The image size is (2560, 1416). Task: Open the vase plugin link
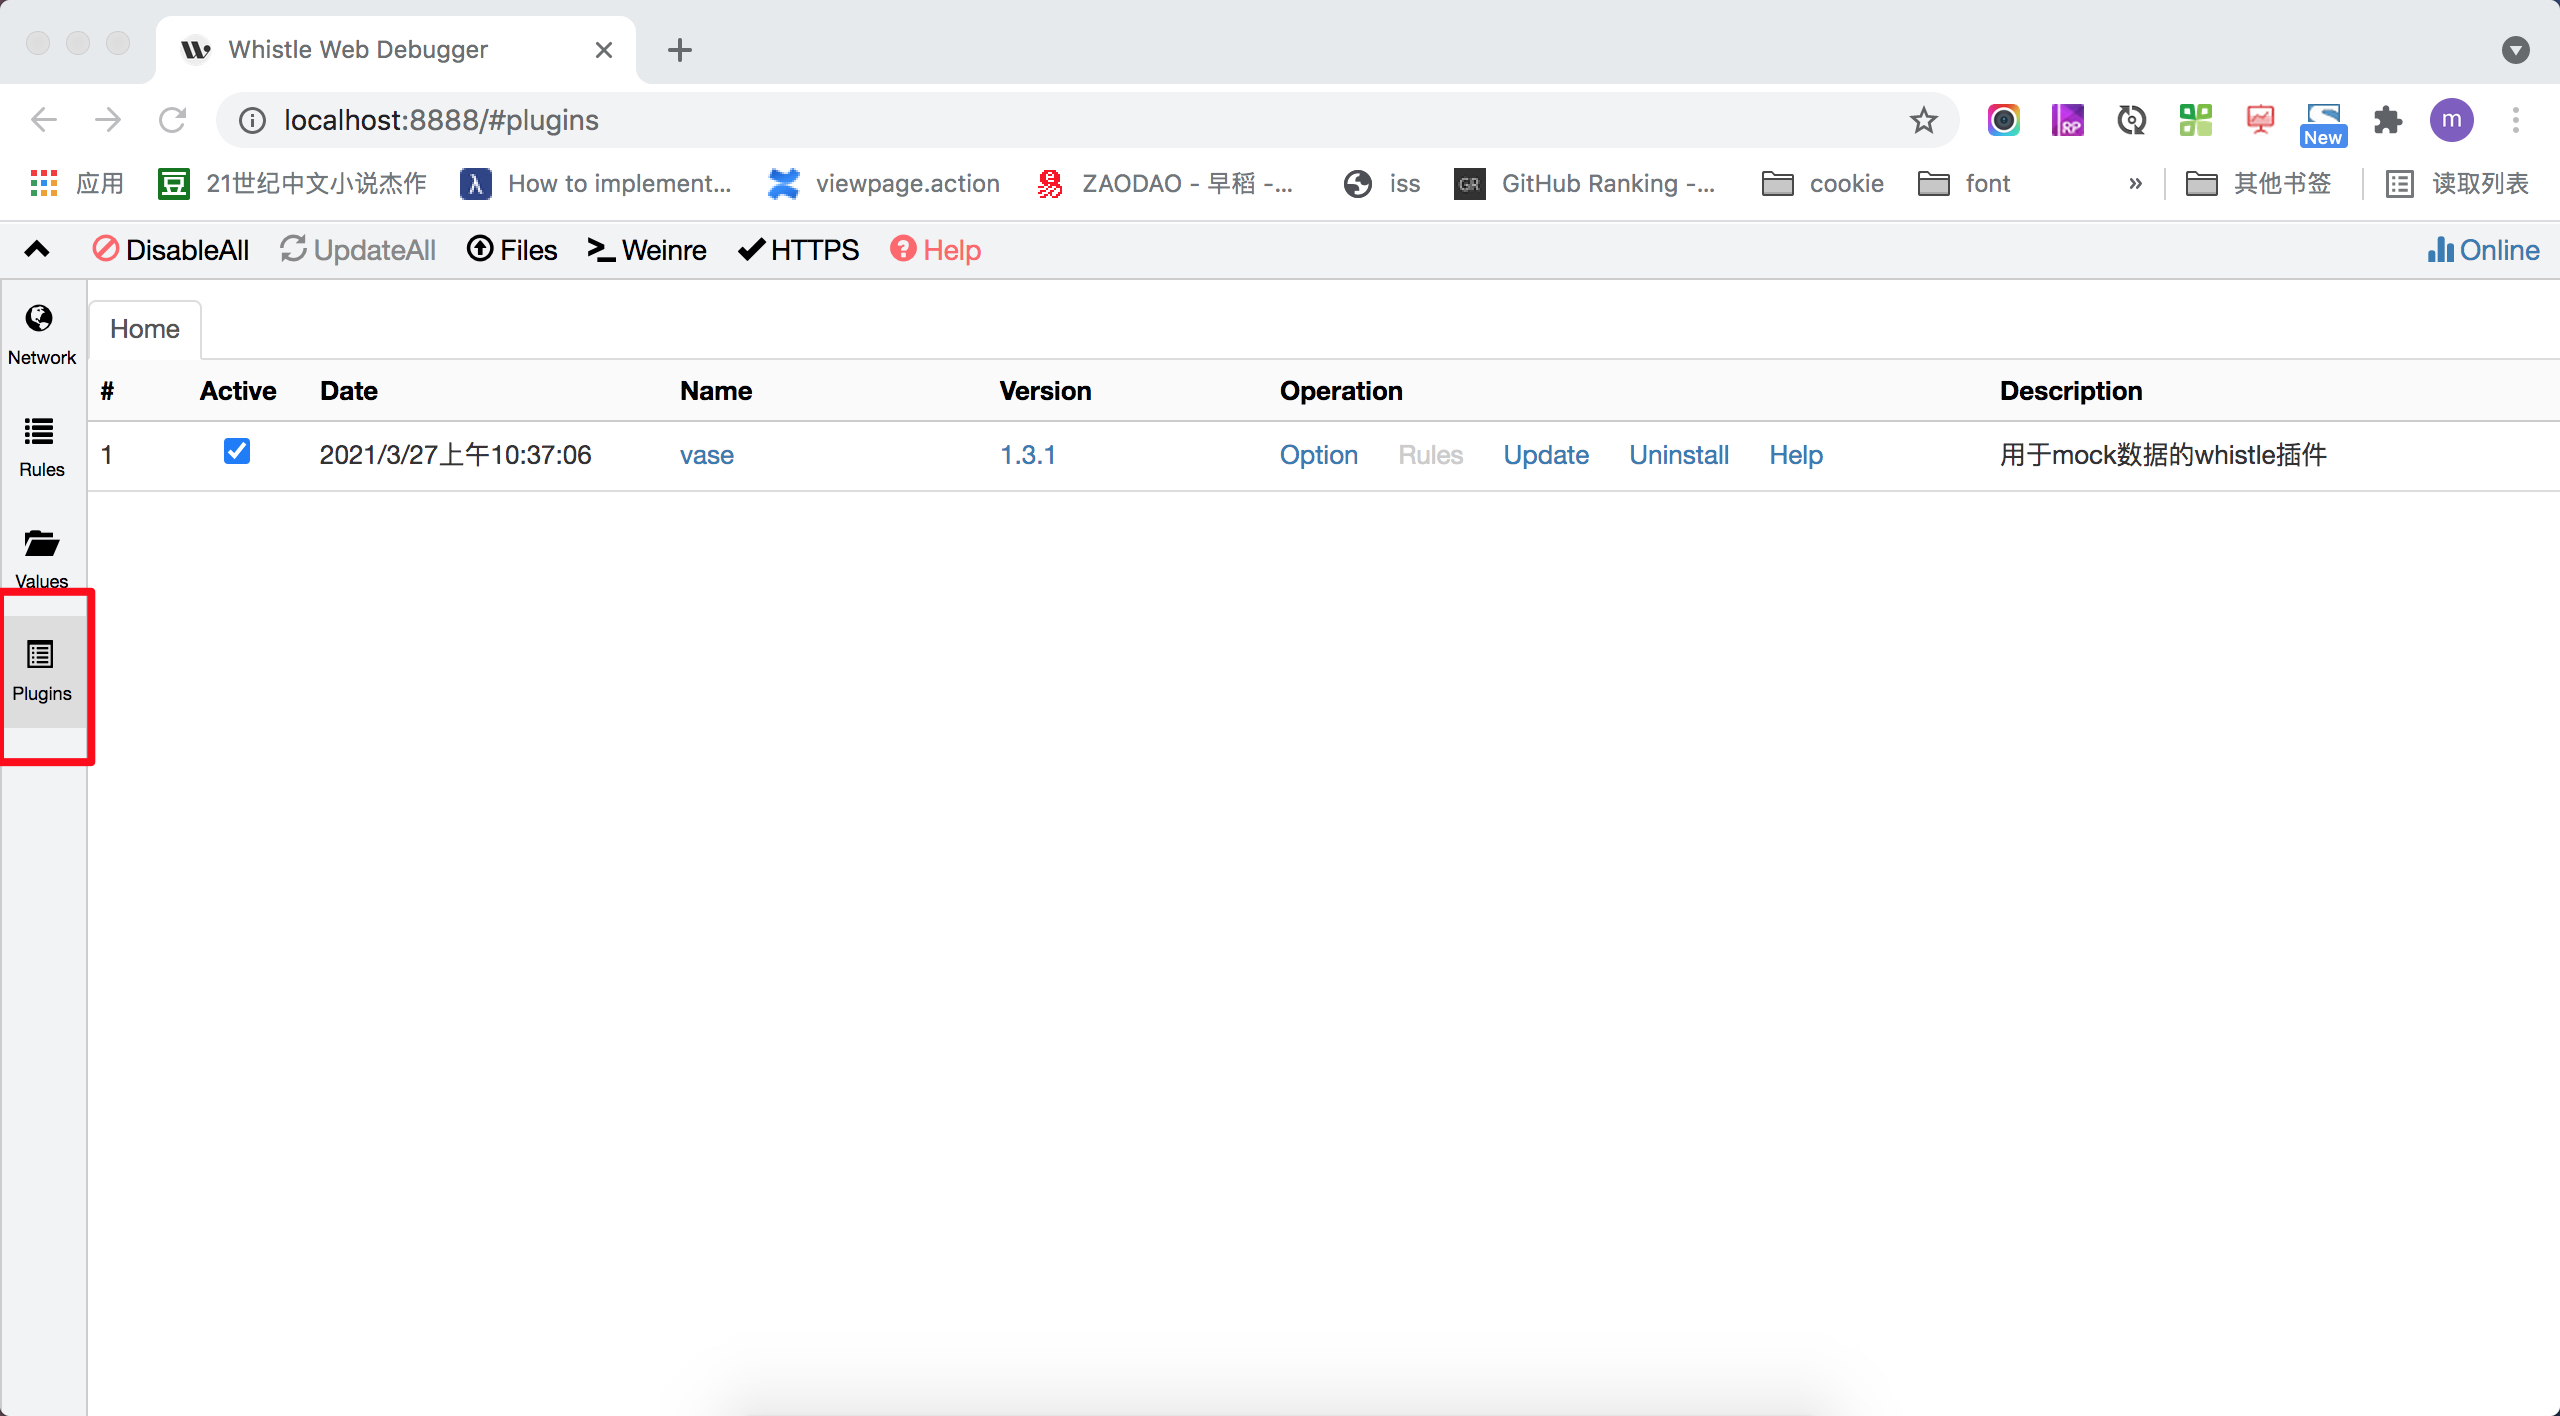[706, 455]
